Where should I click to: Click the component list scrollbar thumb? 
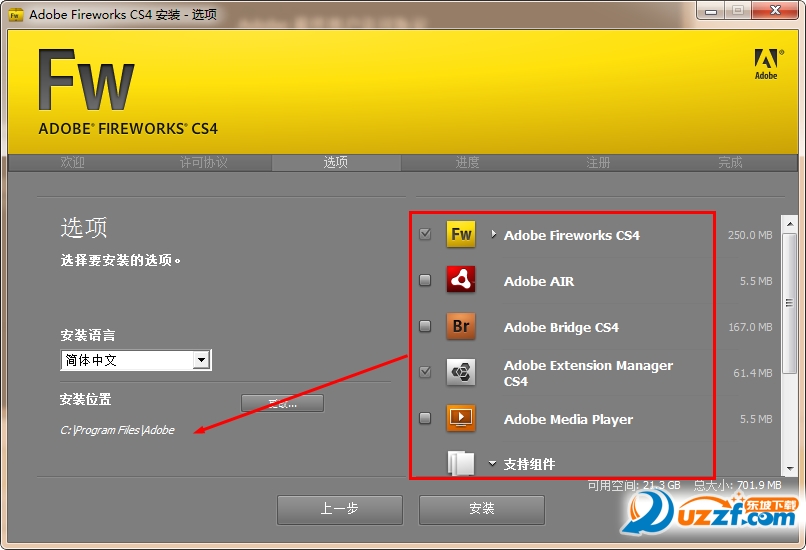(790, 303)
